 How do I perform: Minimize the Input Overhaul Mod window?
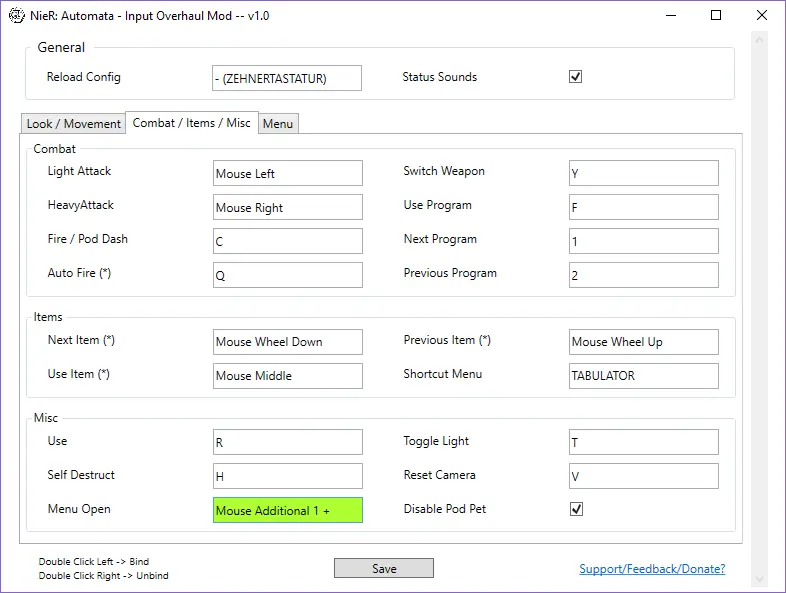tap(671, 16)
